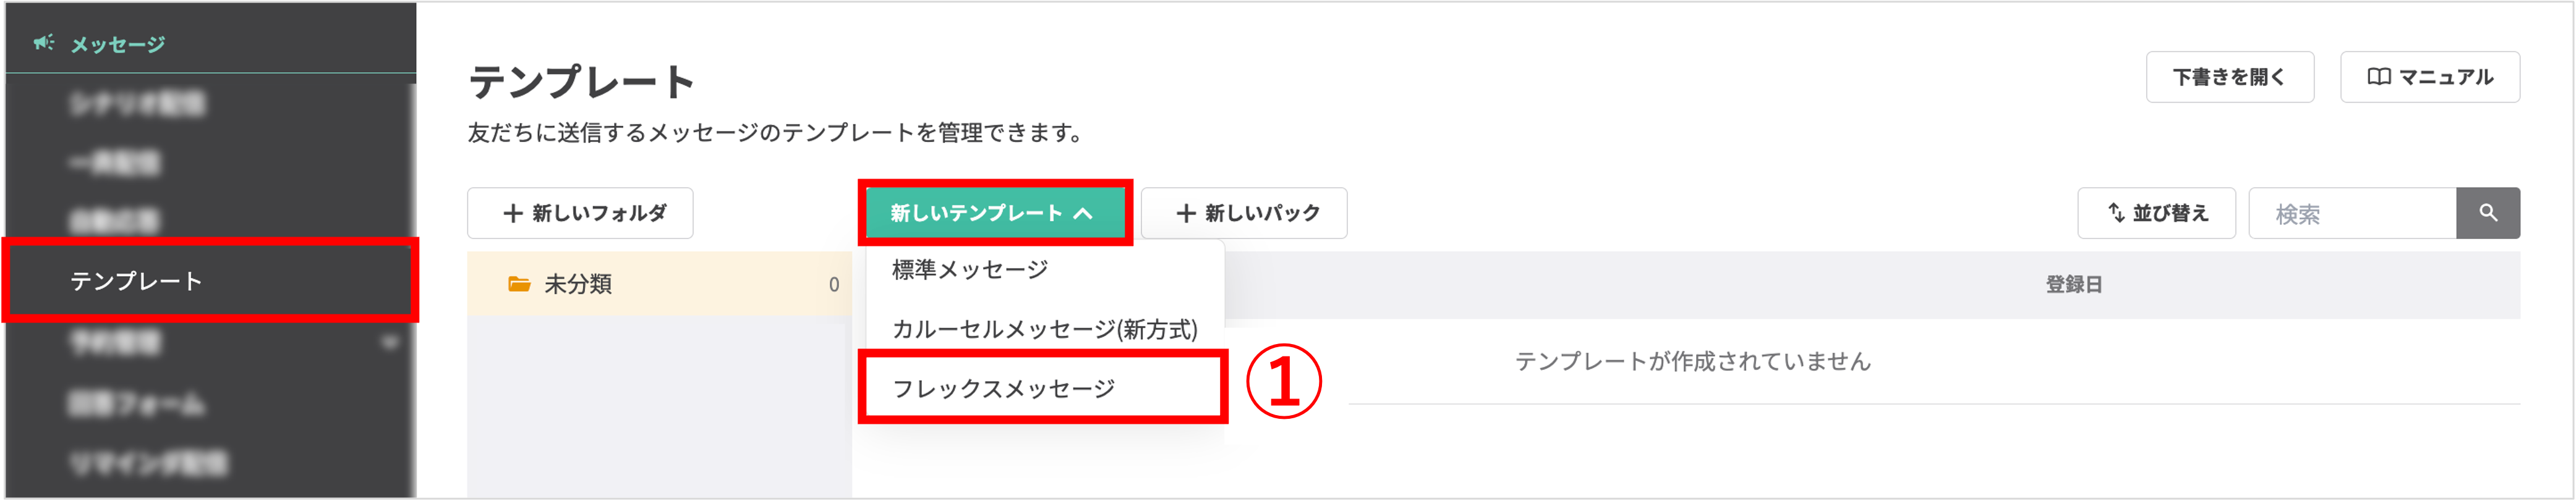Click the megaphone icon beside メッセージ

click(43, 42)
